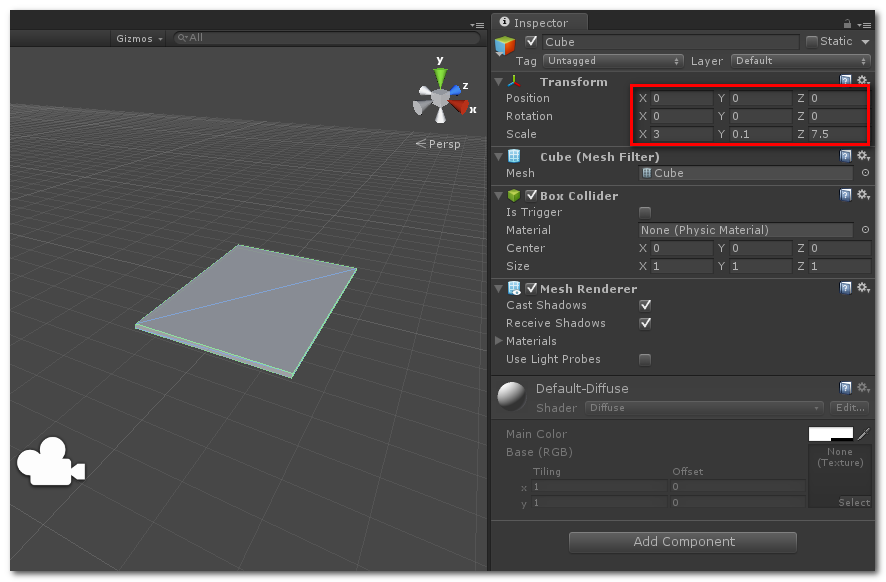This screenshot has width=886, height=582.
Task: Click the cube object icon in Inspector header
Action: [x=505, y=45]
